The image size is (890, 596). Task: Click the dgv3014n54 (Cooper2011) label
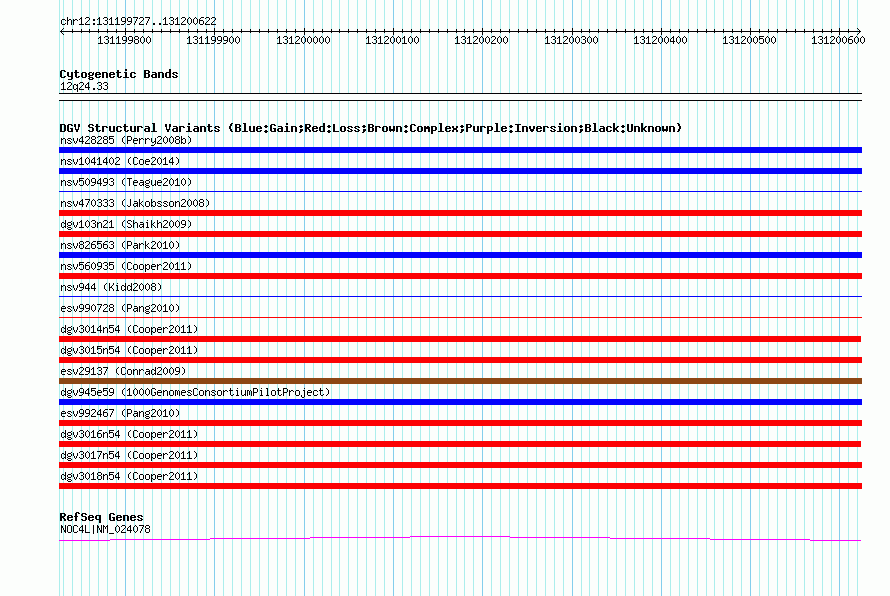(129, 329)
